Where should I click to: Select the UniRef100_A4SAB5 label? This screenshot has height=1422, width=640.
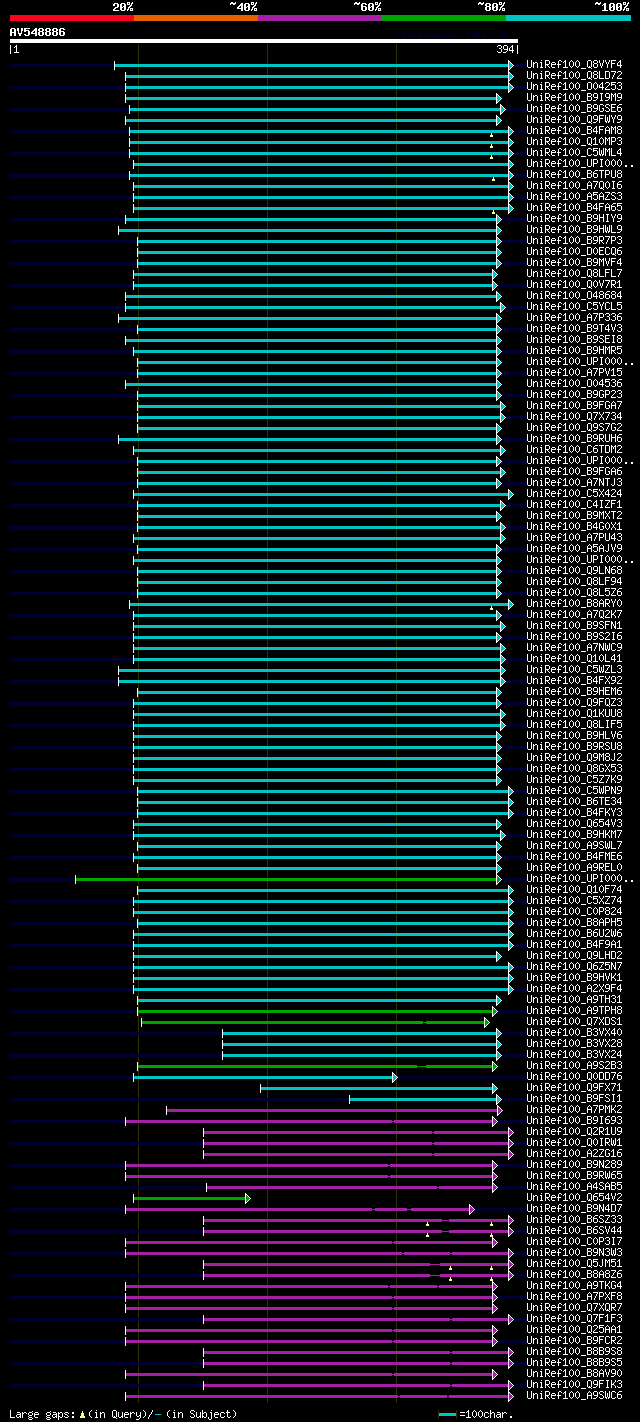click(574, 1186)
